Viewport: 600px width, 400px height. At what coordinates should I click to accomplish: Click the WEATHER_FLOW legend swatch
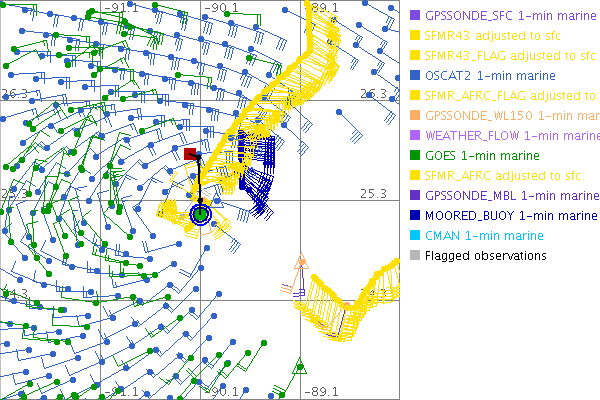415,136
